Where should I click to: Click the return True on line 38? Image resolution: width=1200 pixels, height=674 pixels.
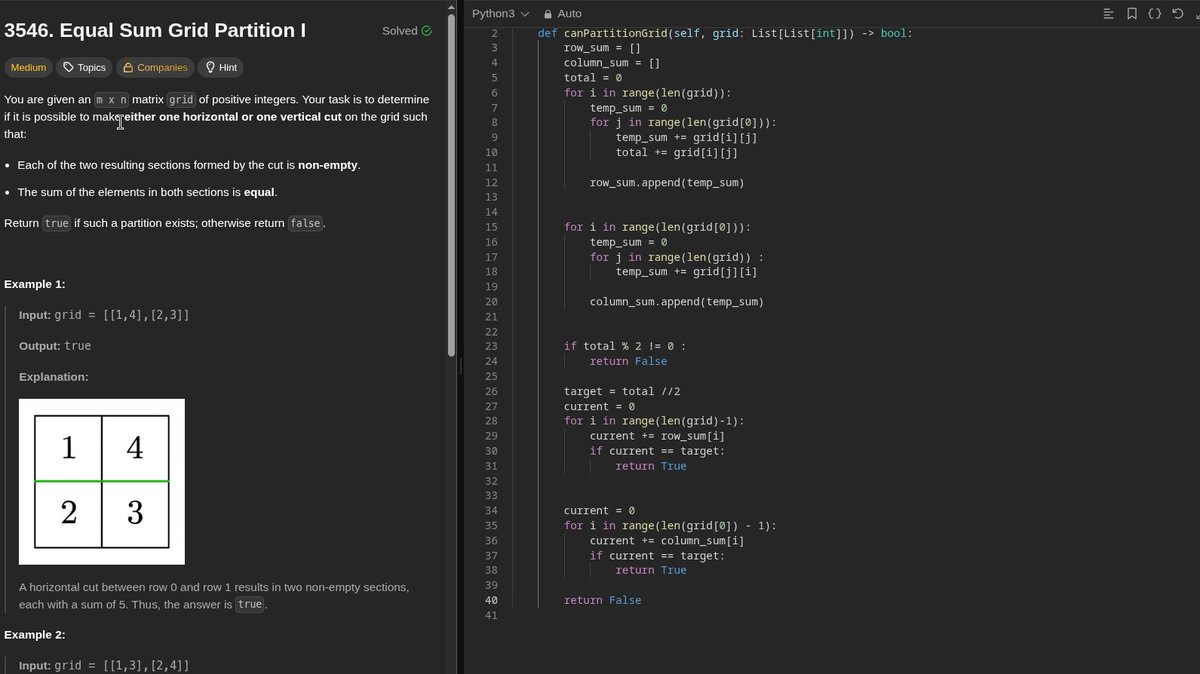650,570
